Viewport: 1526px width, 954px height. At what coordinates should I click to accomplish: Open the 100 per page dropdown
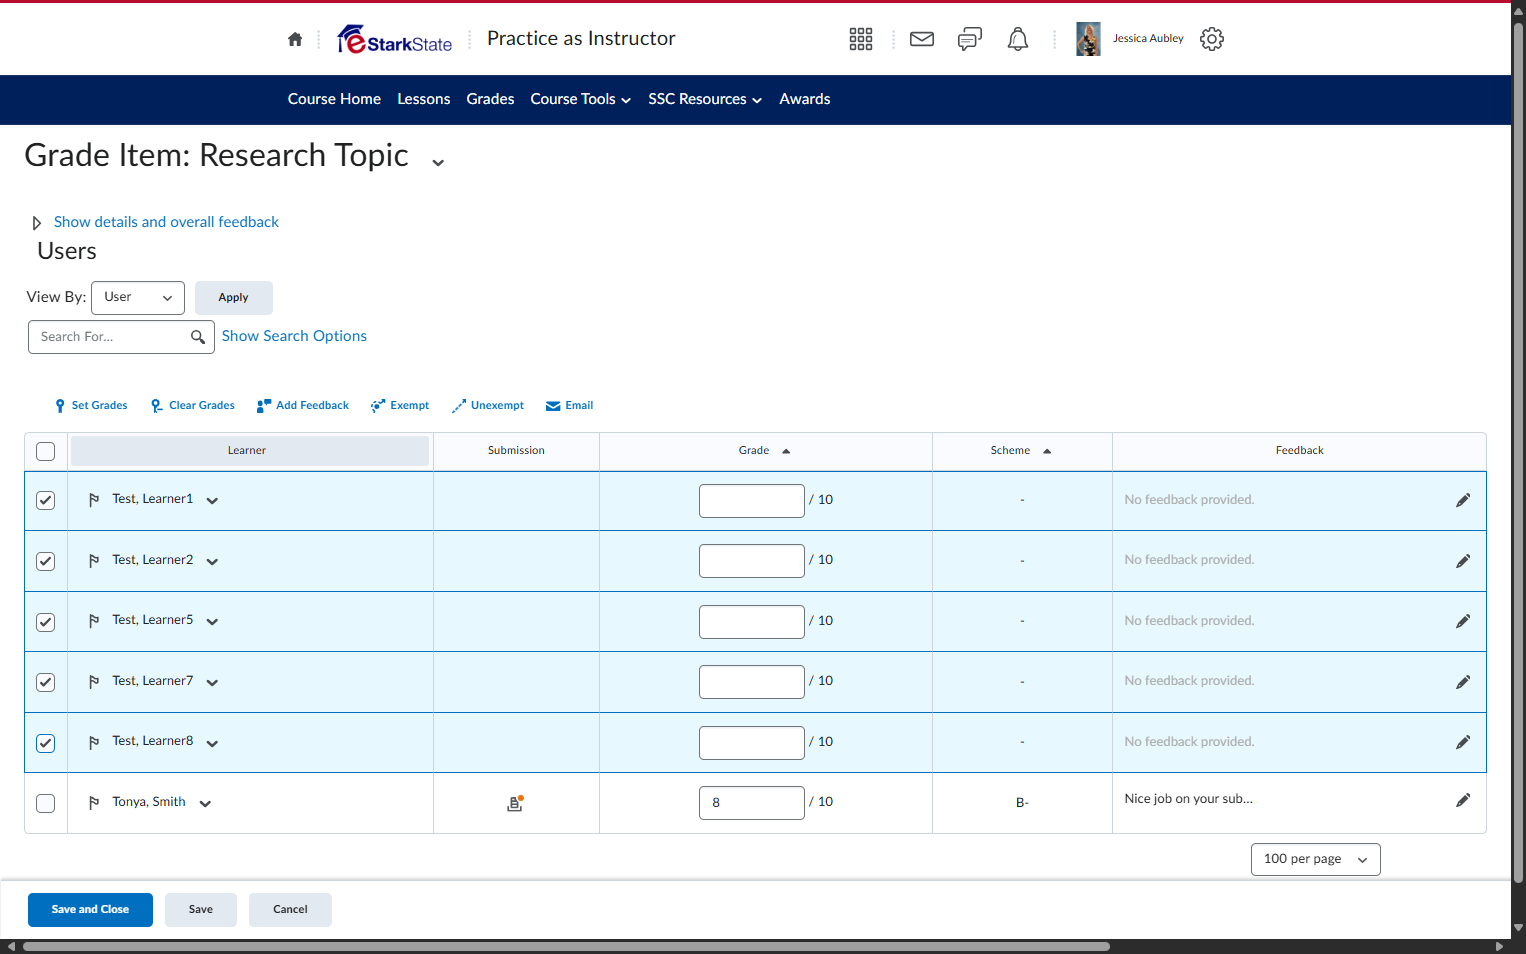pyautogui.click(x=1315, y=859)
